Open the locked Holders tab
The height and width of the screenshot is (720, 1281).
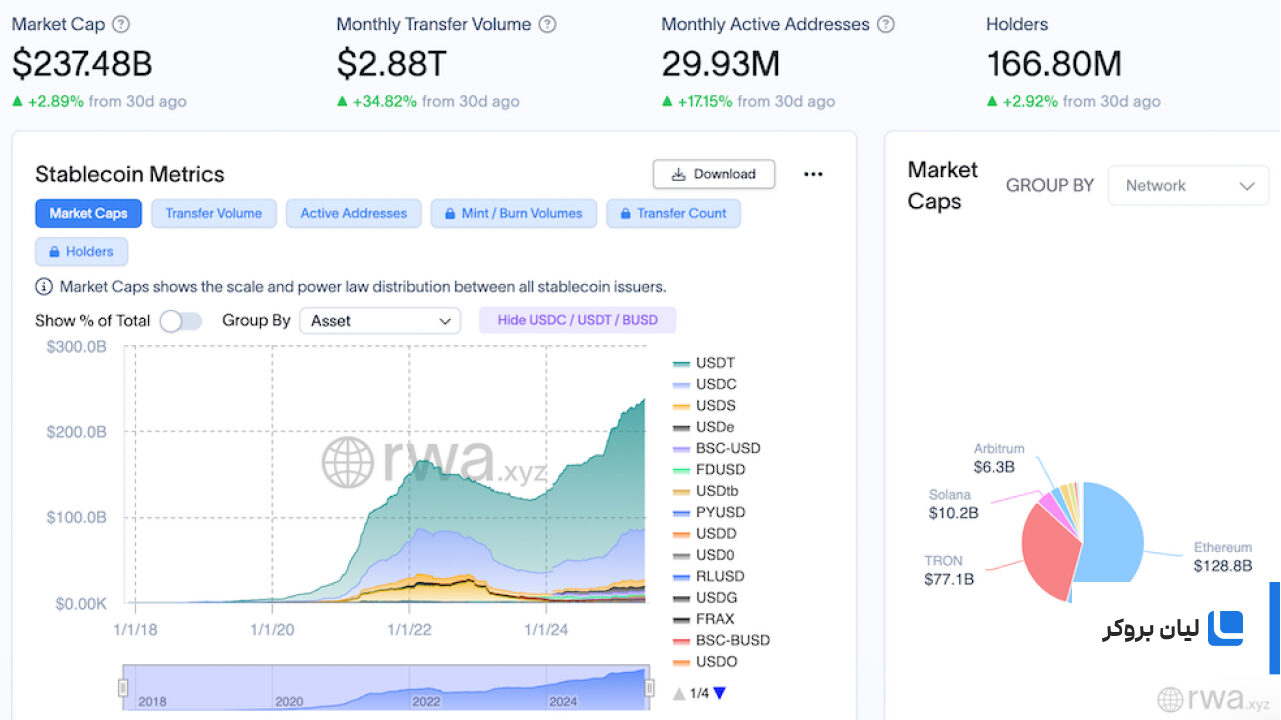(x=81, y=251)
